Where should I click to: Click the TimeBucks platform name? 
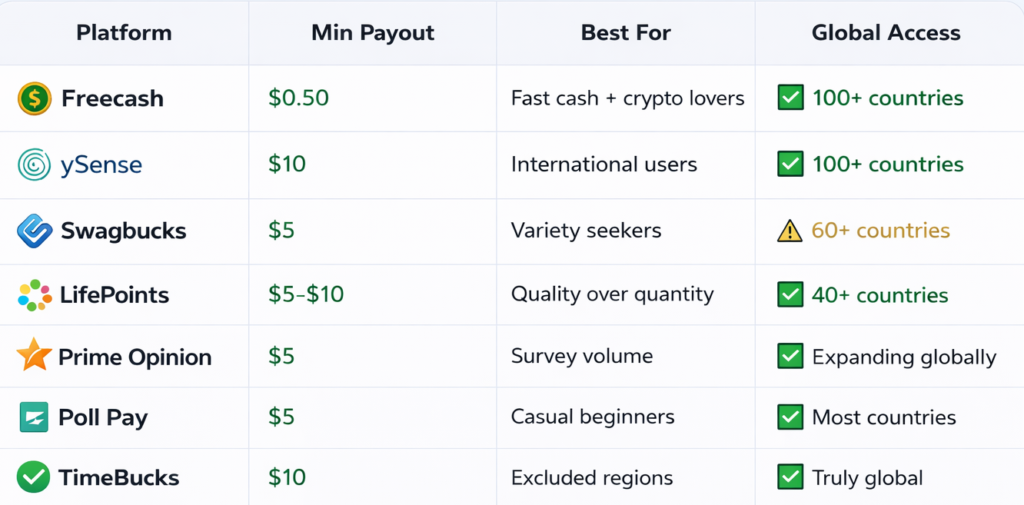(x=120, y=478)
